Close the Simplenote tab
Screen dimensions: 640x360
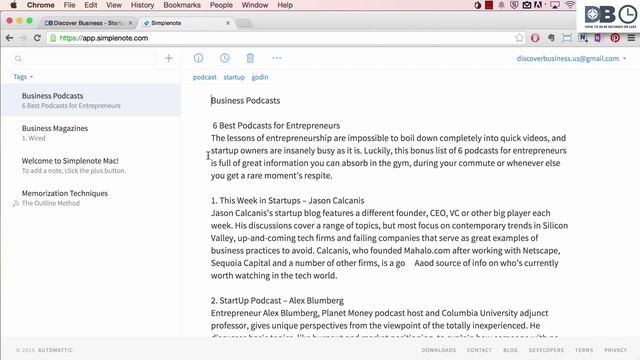228,23
